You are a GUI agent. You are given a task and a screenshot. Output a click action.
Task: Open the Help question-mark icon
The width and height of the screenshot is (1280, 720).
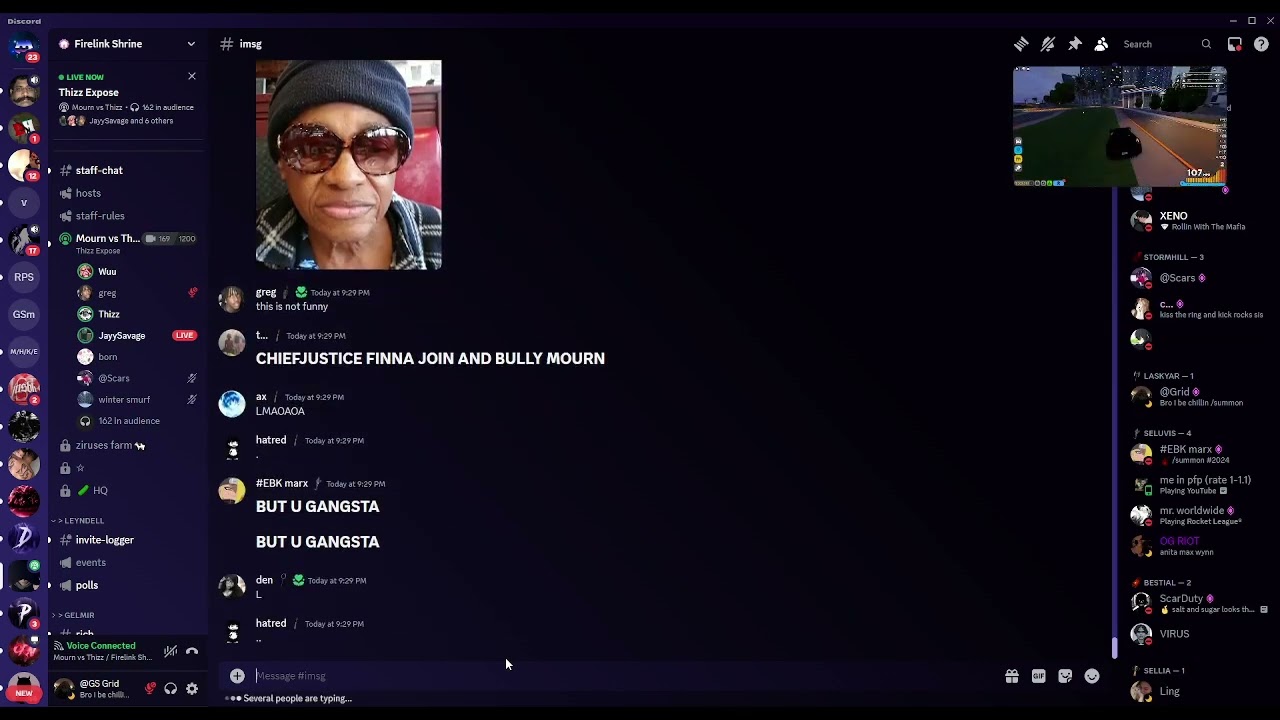point(1261,44)
